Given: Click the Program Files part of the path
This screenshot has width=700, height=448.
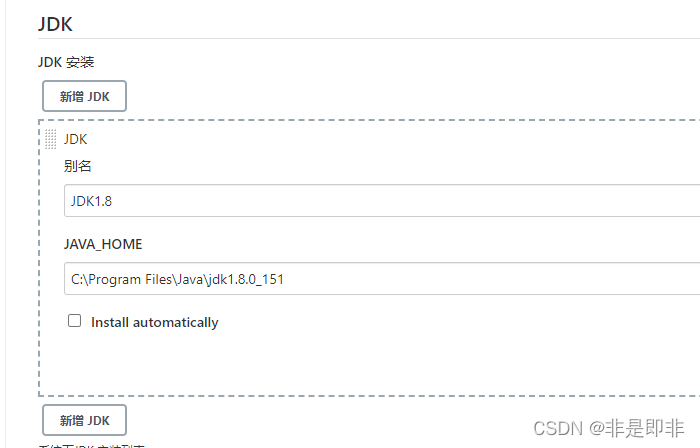Looking at the screenshot, I should (x=124, y=280).
